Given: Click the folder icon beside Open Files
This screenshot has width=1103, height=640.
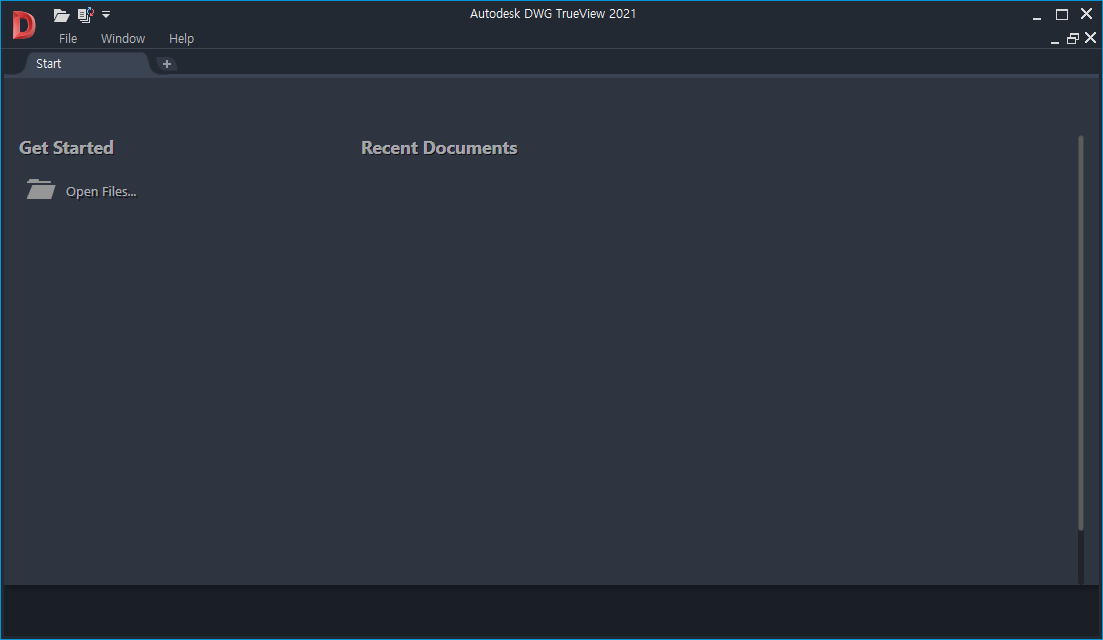Looking at the screenshot, I should (41, 189).
